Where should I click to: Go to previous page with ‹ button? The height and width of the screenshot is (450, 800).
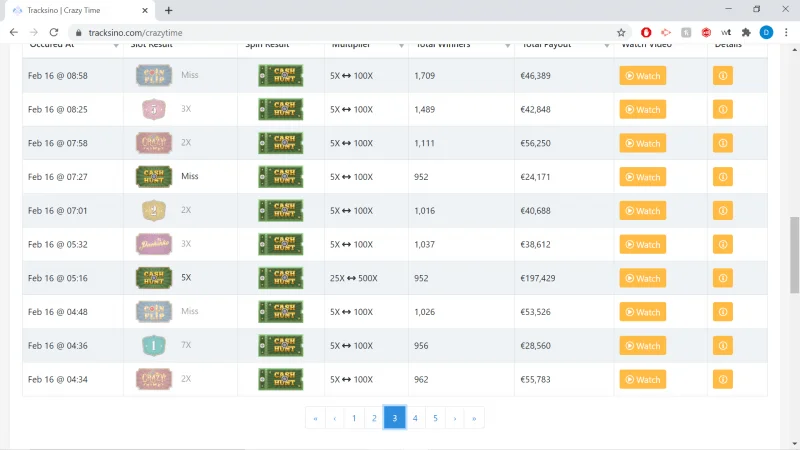click(x=335, y=418)
